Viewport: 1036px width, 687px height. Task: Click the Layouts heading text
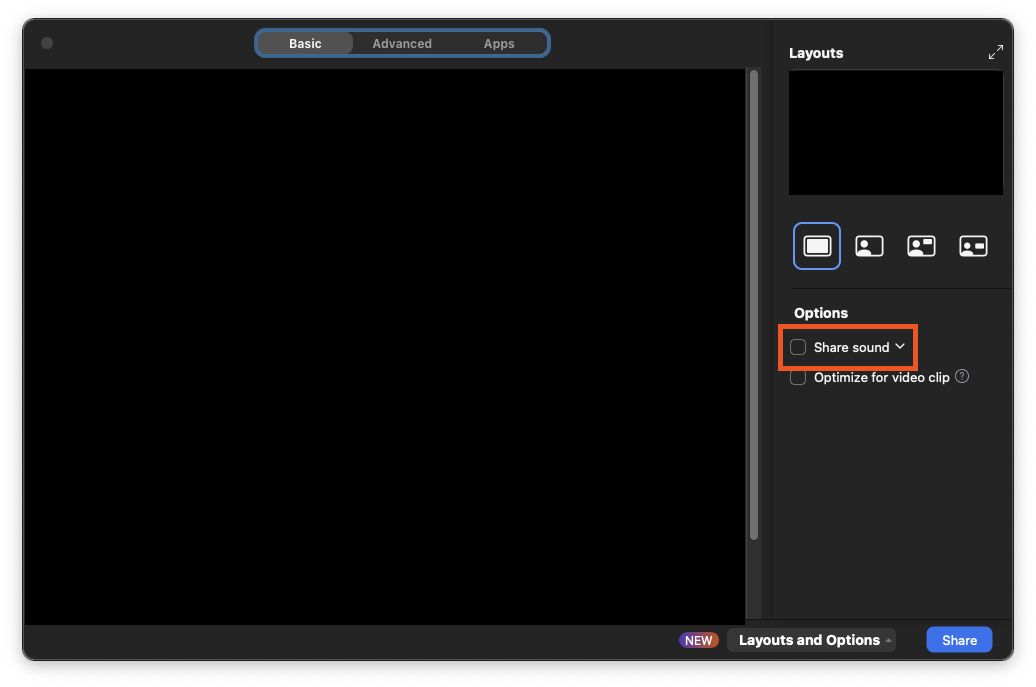click(x=816, y=53)
